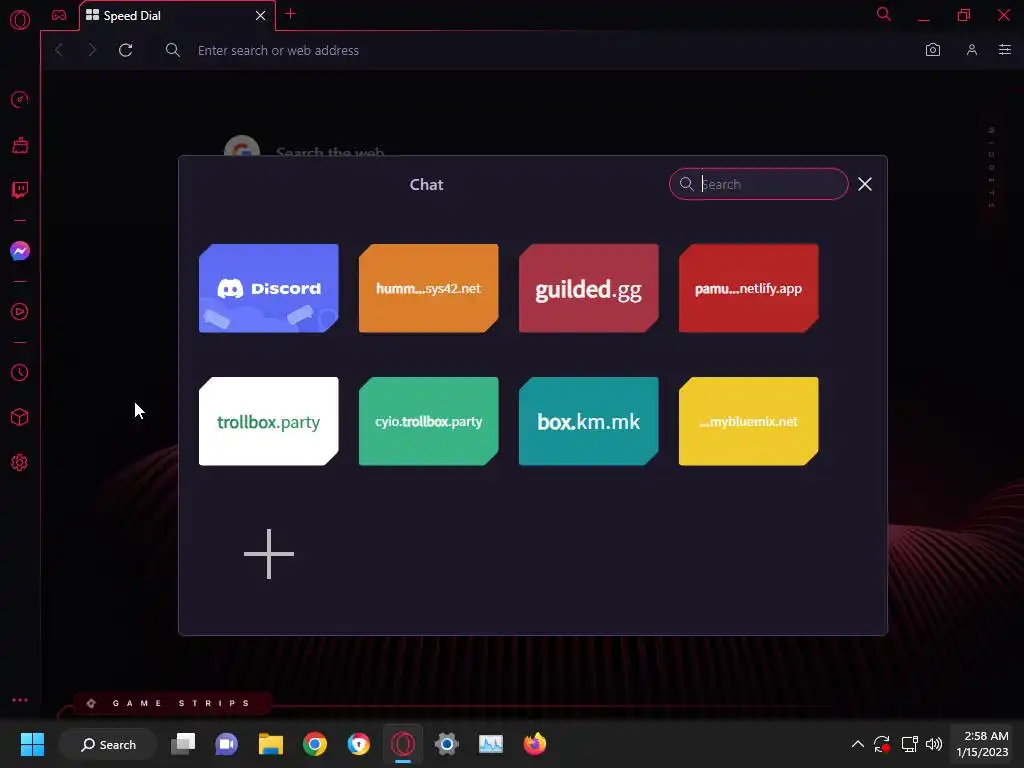Viewport: 1024px width, 768px height.
Task: Open the clock showing 2:58 AM
Action: pyautogui.click(x=982, y=744)
